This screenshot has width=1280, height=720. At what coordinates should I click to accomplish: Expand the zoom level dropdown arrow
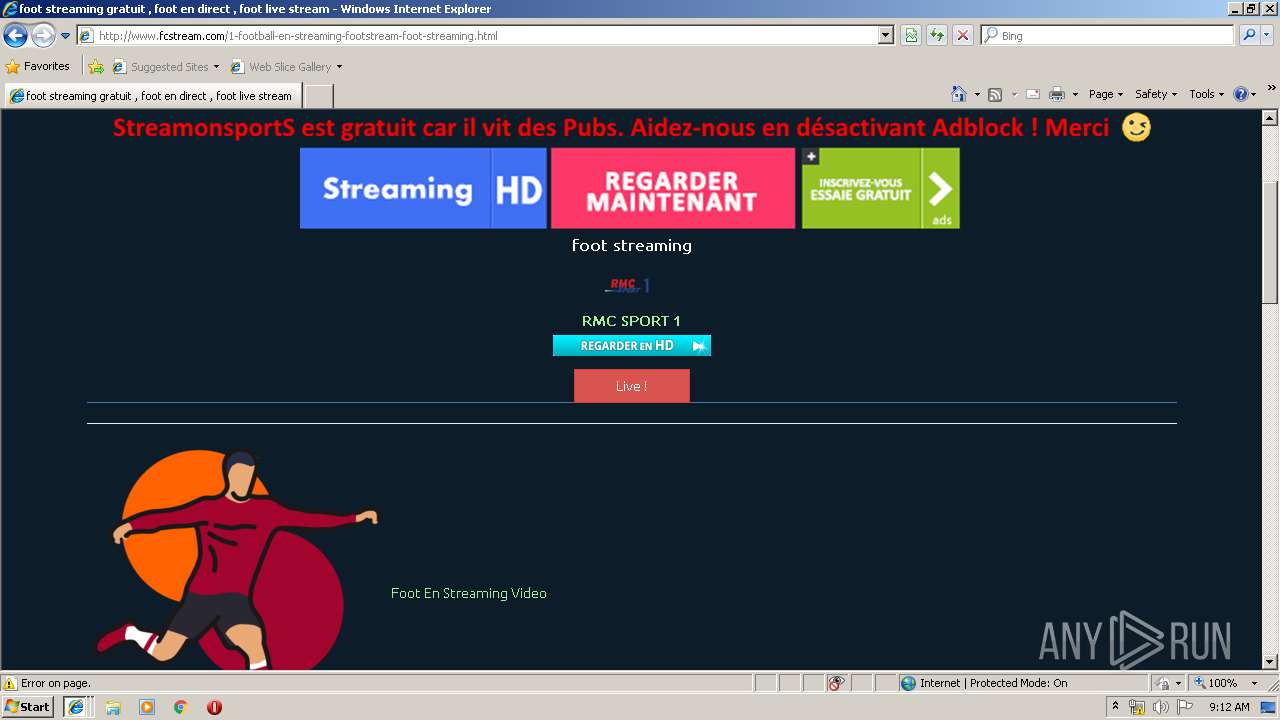click(x=1254, y=683)
